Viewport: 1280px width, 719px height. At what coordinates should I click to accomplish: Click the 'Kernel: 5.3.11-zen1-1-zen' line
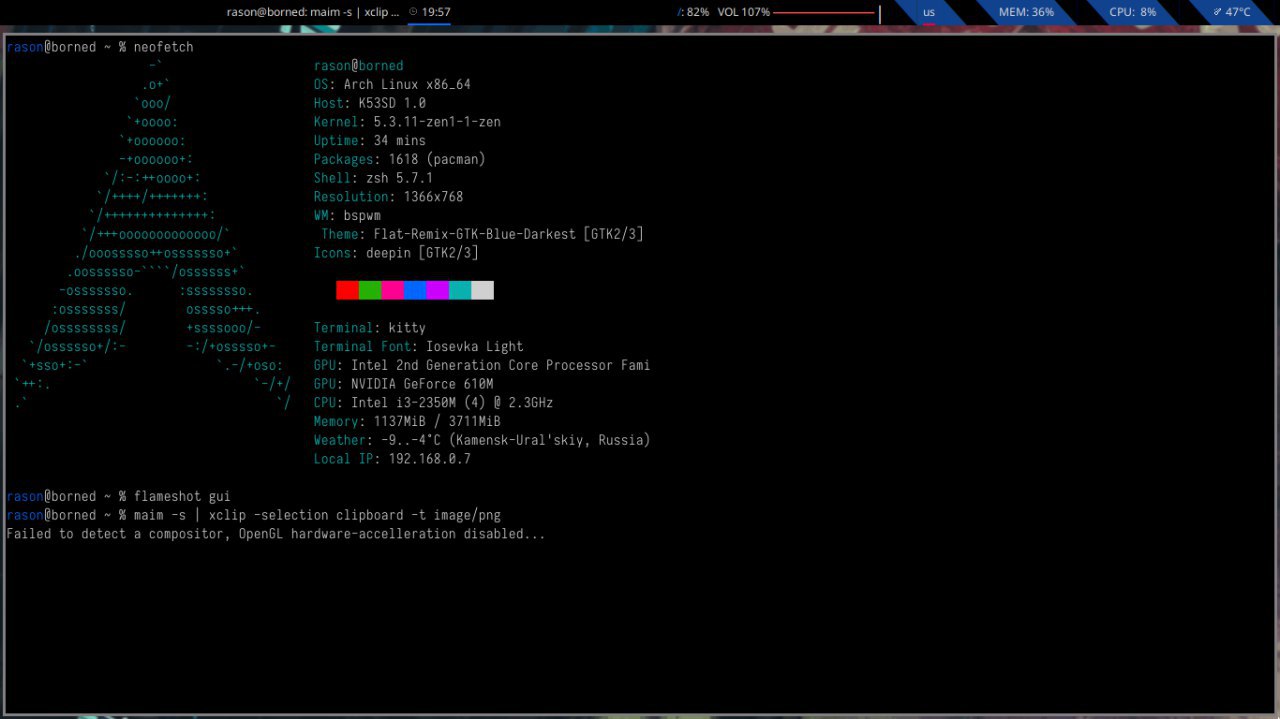[407, 122]
